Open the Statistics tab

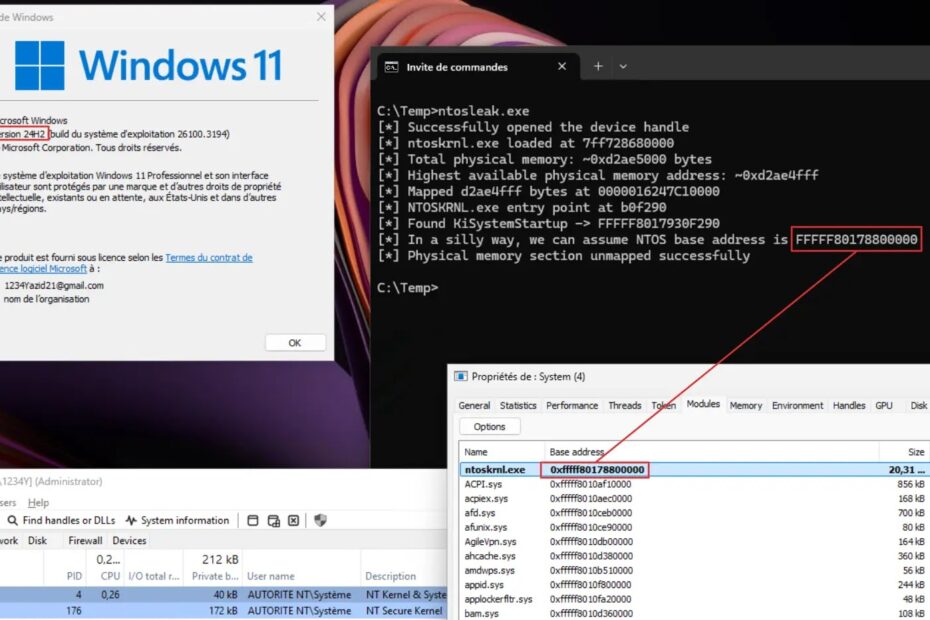(518, 405)
